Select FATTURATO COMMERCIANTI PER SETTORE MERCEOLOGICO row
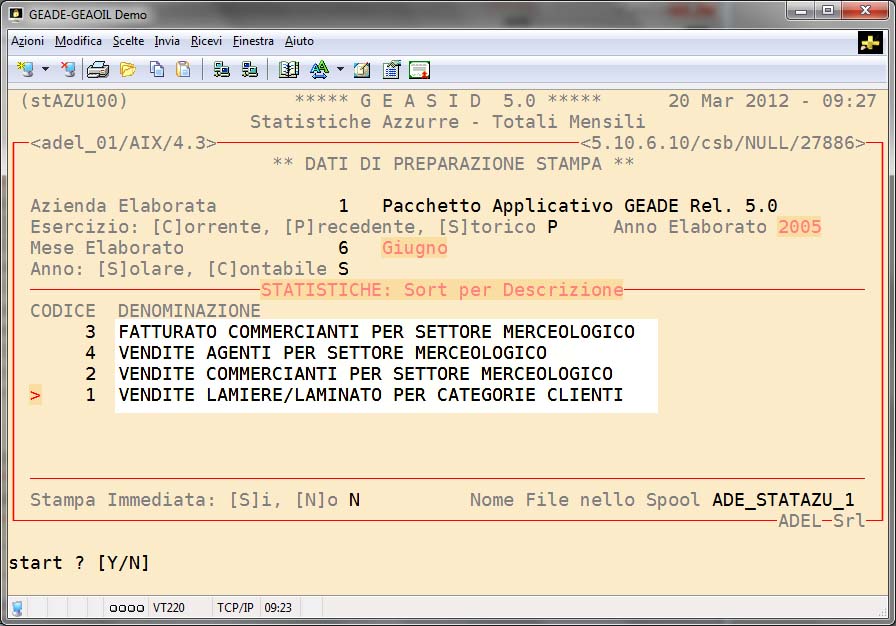Viewport: 896px width, 626px height. (x=376, y=331)
